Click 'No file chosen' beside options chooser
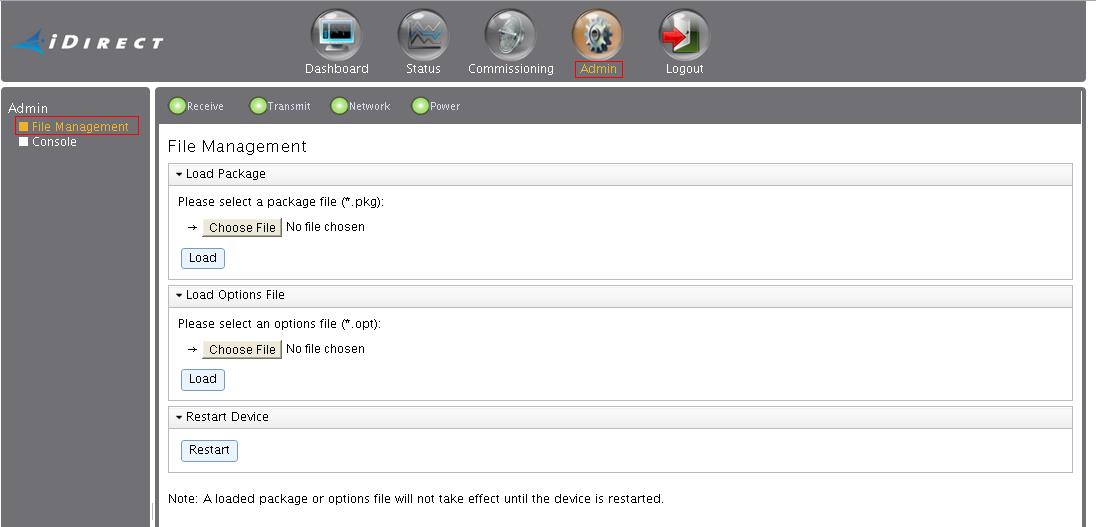 click(x=325, y=348)
